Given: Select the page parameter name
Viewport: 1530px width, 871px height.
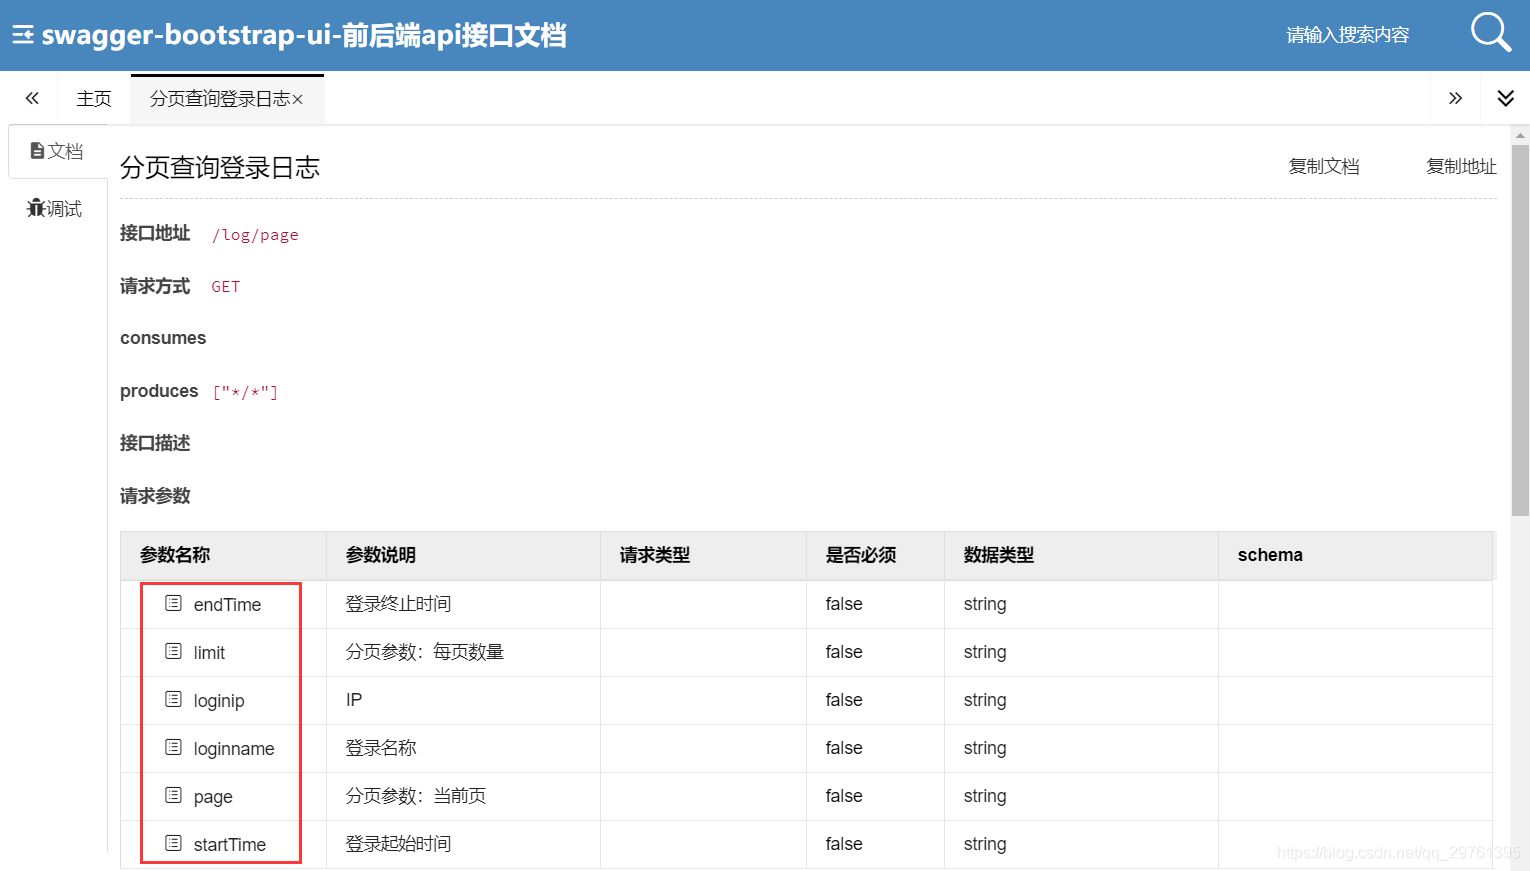Looking at the screenshot, I should pyautogui.click(x=213, y=797).
